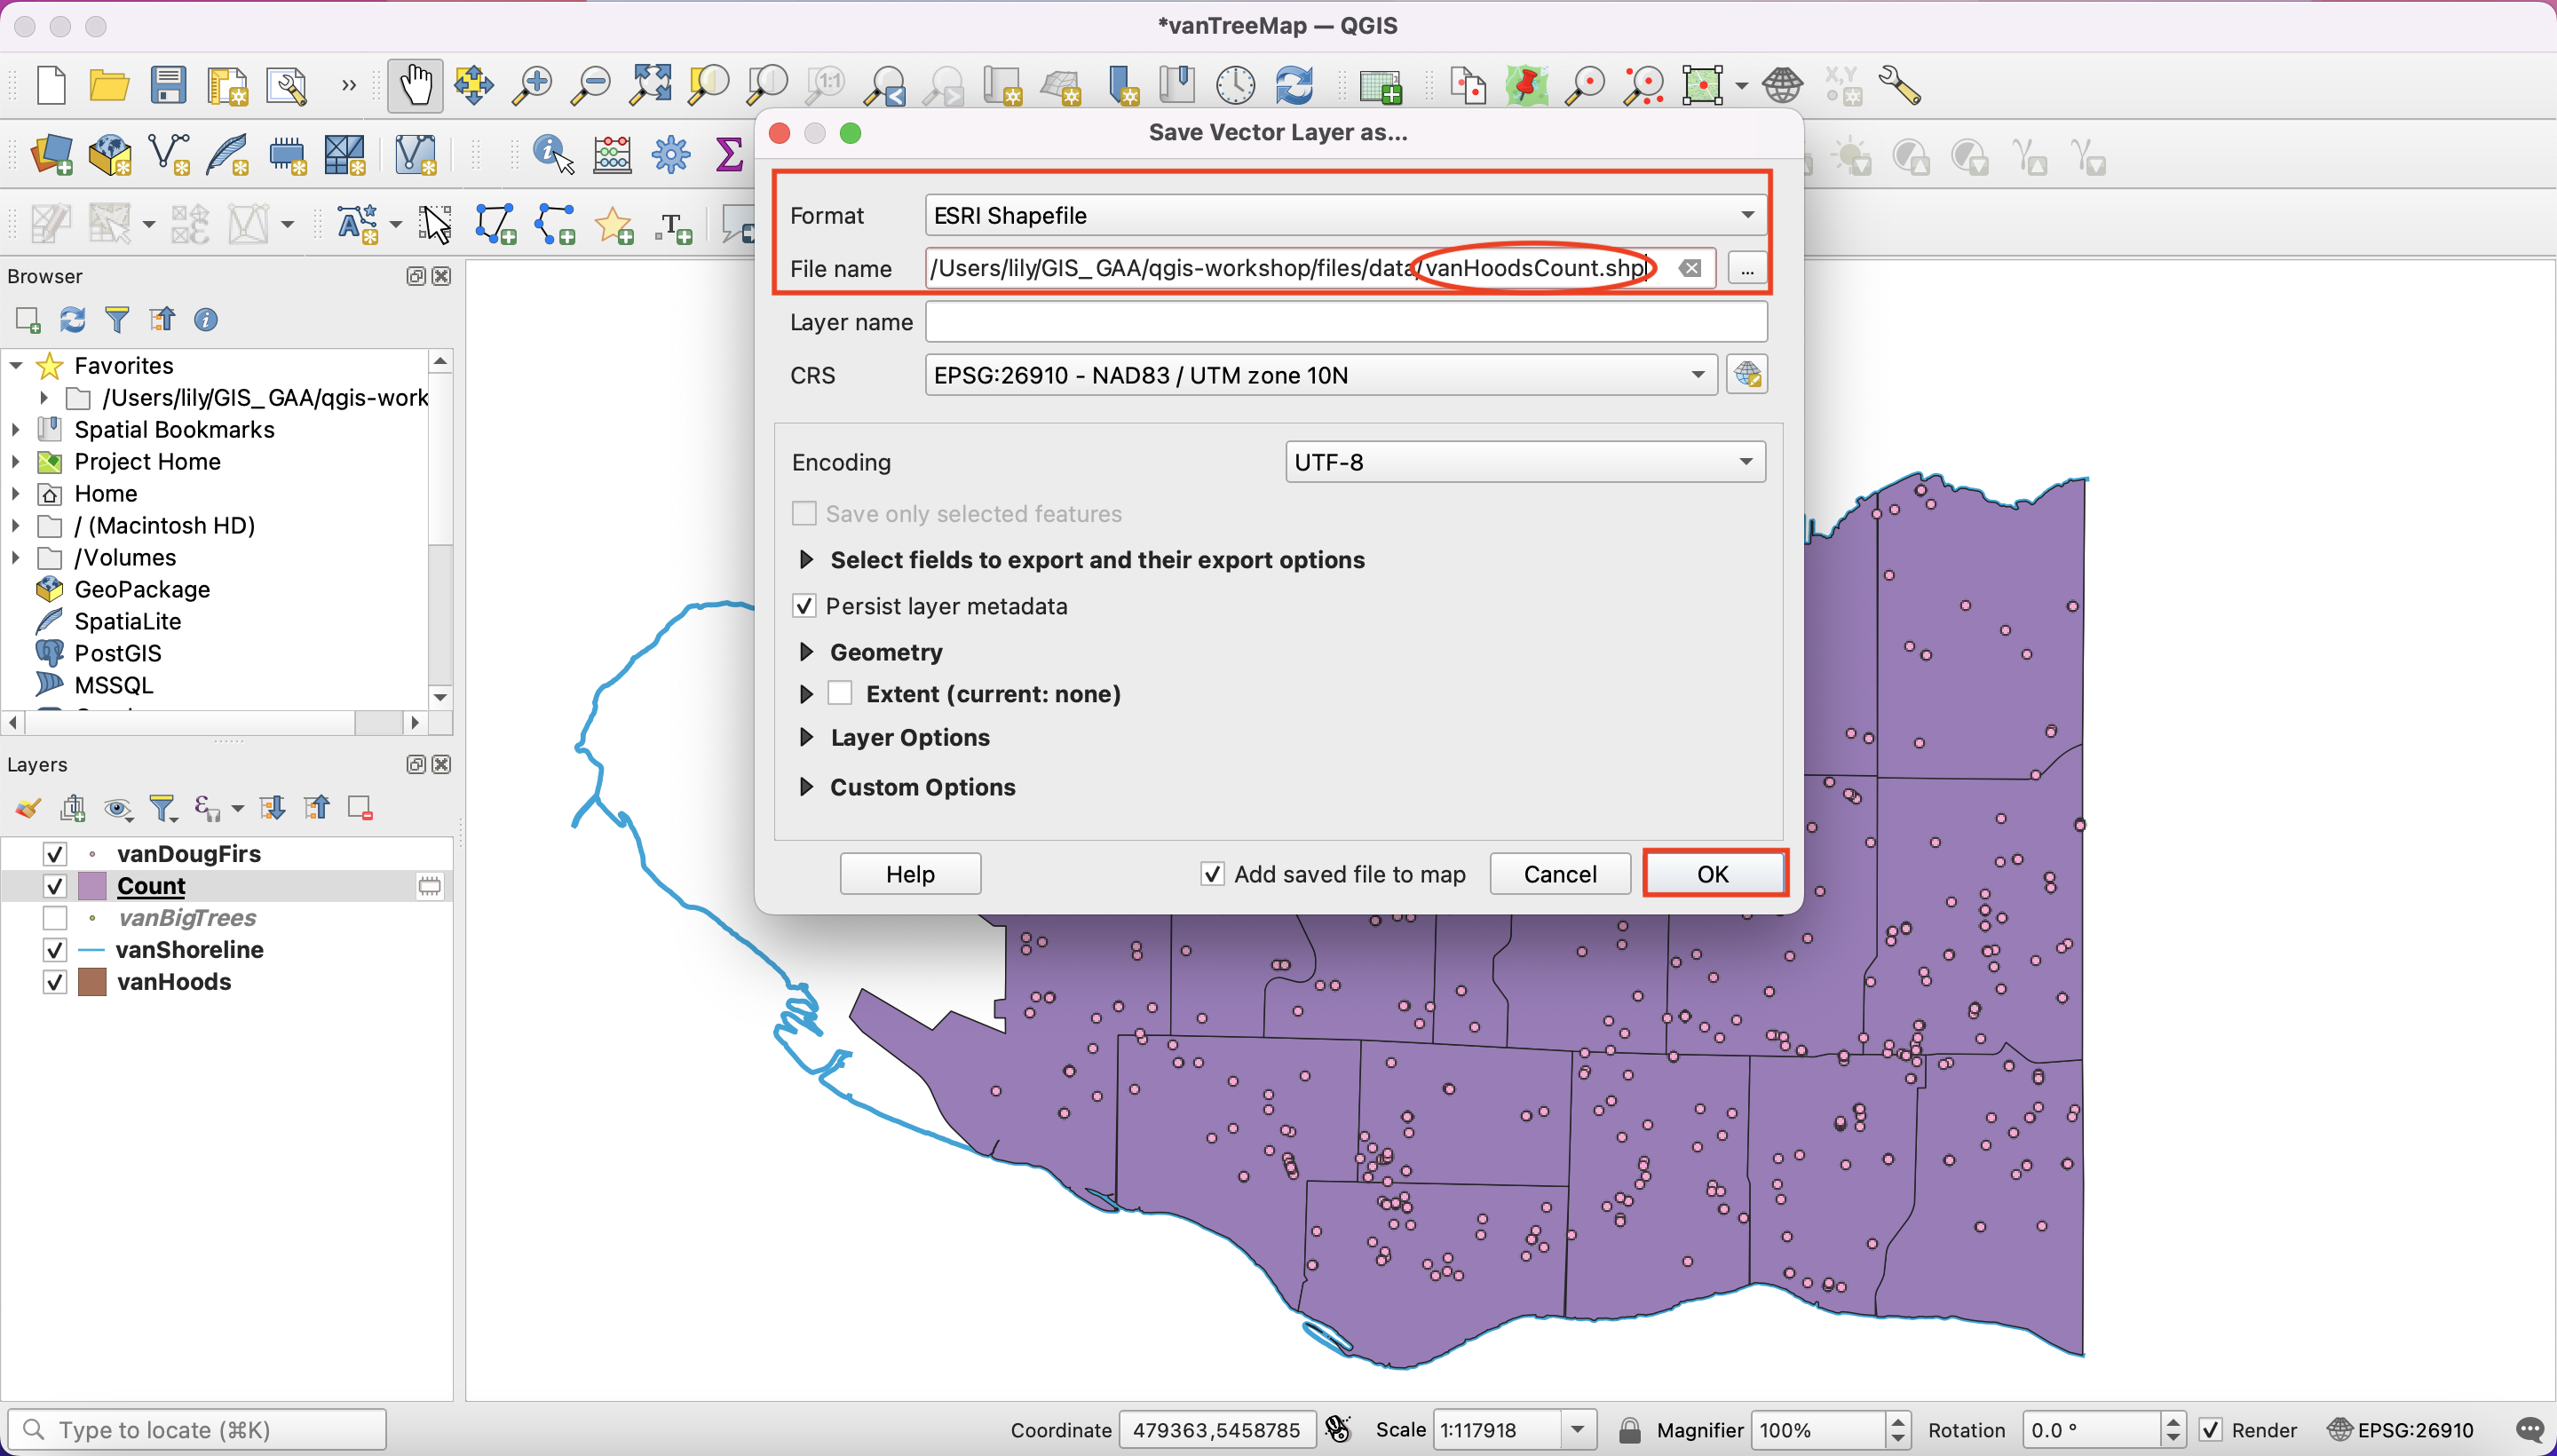This screenshot has height=1456, width=2557.
Task: Click the Save Project floppy icon
Action: pos(168,86)
